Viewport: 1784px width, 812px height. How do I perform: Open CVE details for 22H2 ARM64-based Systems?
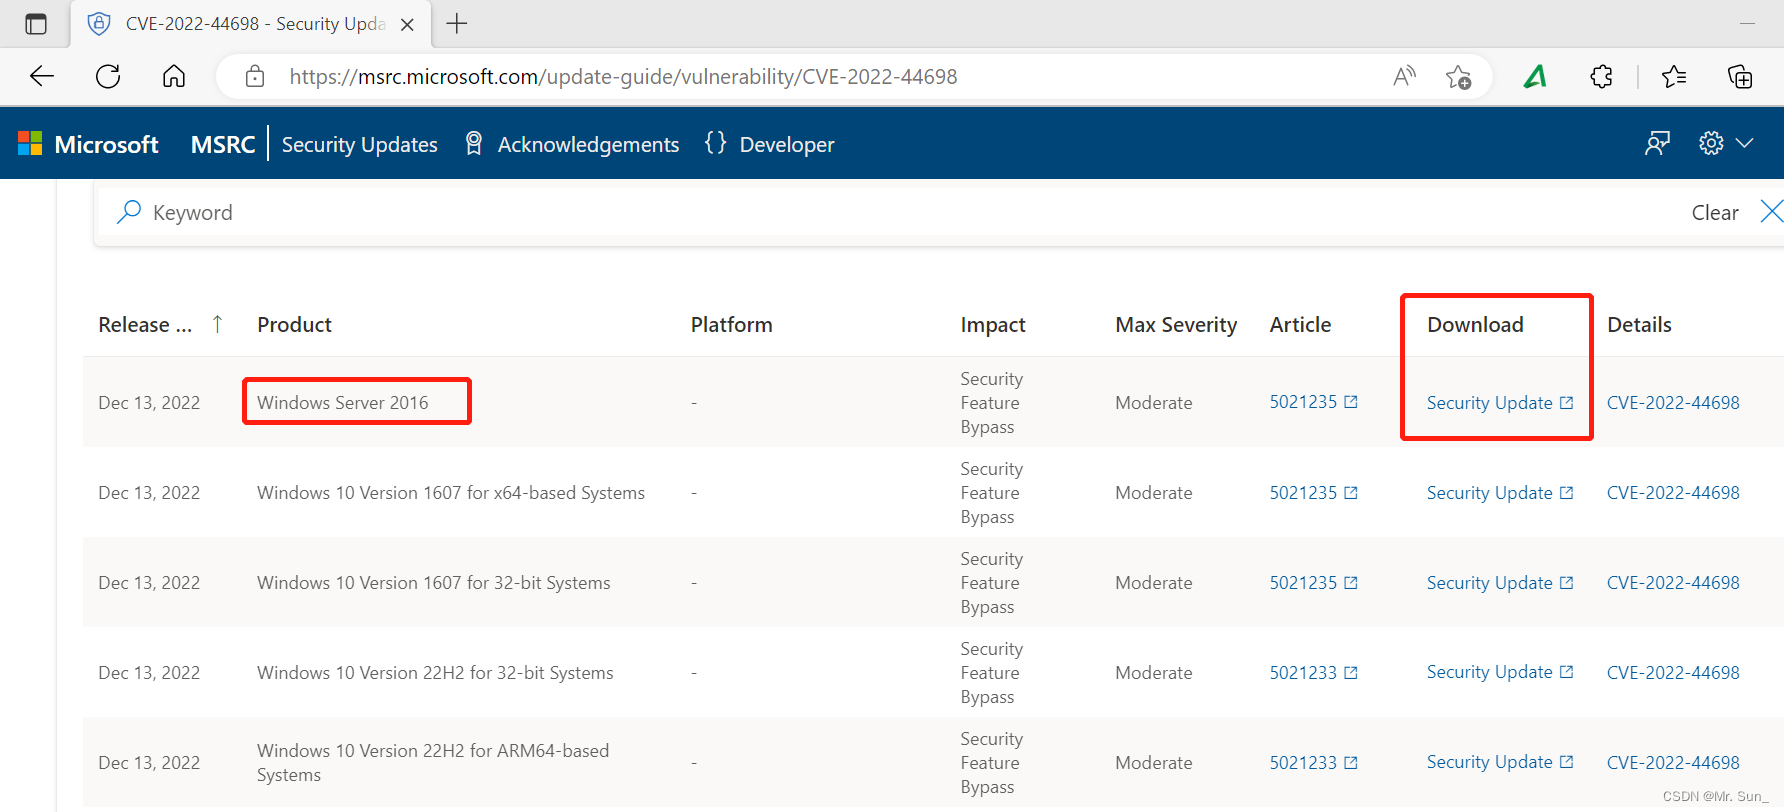click(x=1673, y=762)
